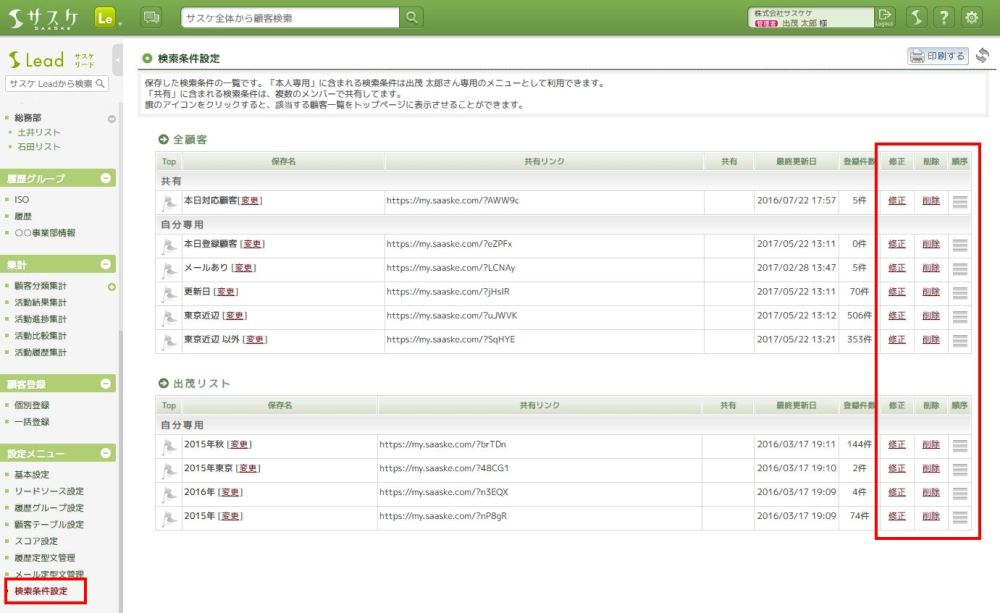This screenshot has width=1000, height=613.
Task: Open the help question mark icon
Action: pos(943,17)
